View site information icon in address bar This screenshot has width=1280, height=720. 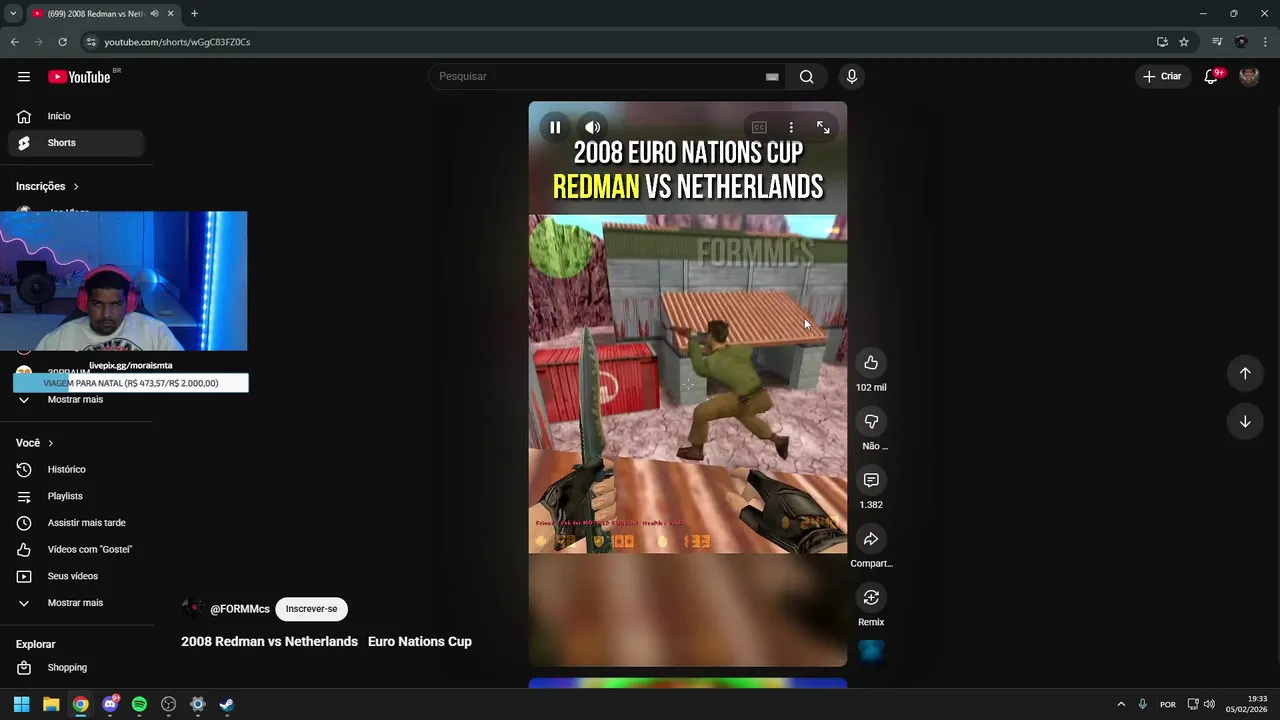pos(91,42)
